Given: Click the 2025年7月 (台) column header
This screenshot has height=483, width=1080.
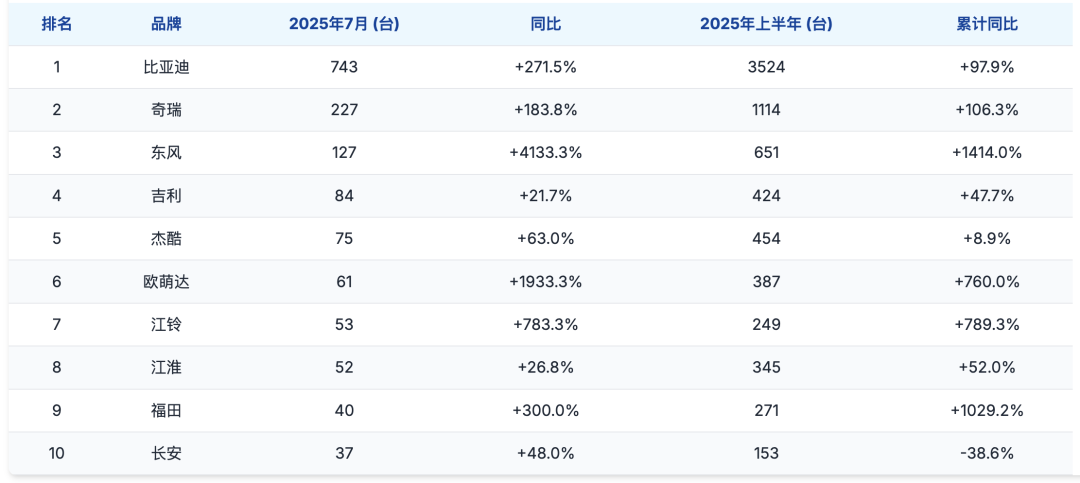Looking at the screenshot, I should pos(344,24).
